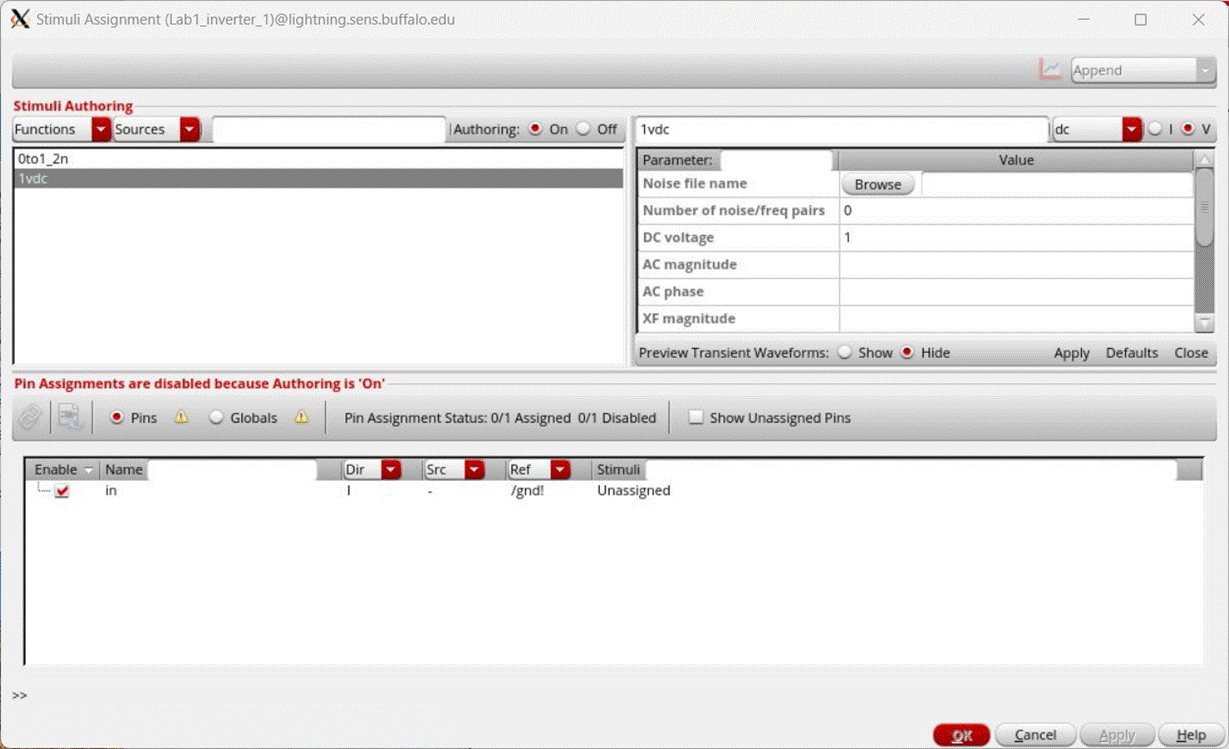Click Browse for the noise file
Viewport: 1229px width, 749px height.
[x=877, y=184]
